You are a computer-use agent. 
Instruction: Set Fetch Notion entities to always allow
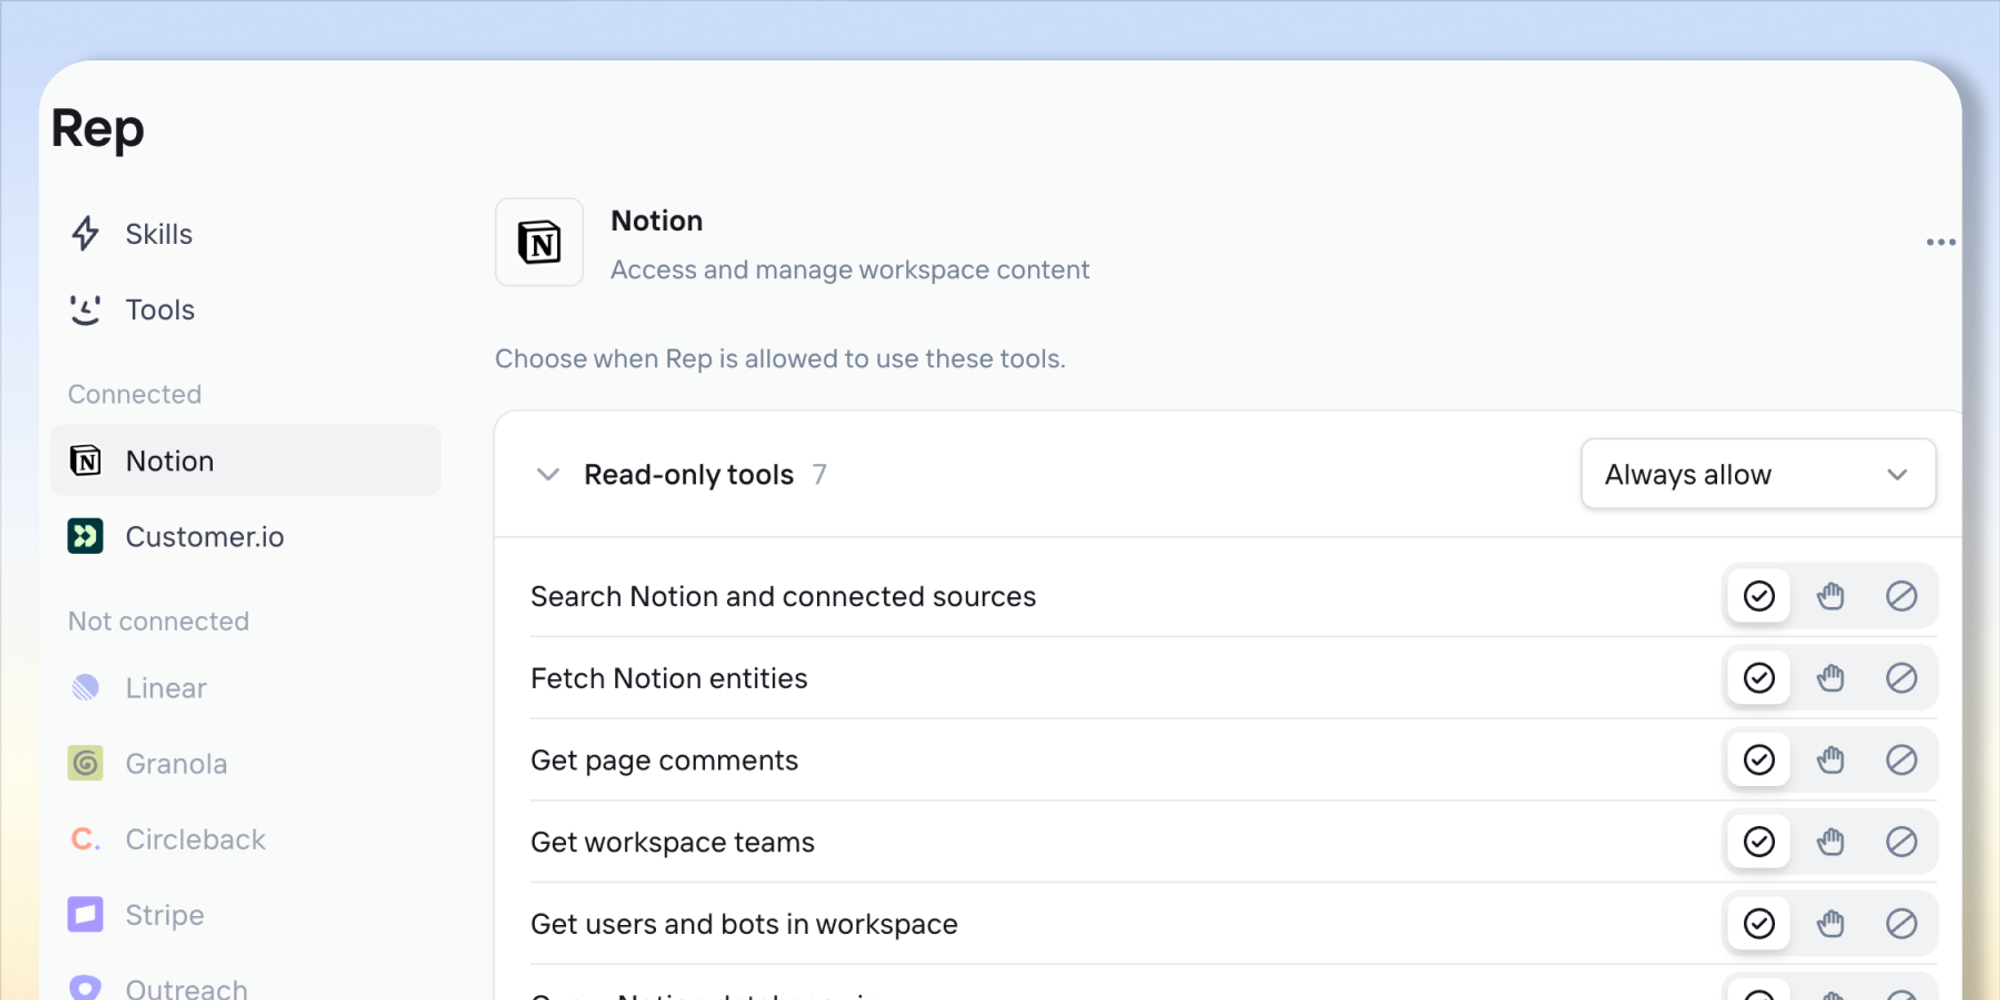pyautogui.click(x=1759, y=678)
